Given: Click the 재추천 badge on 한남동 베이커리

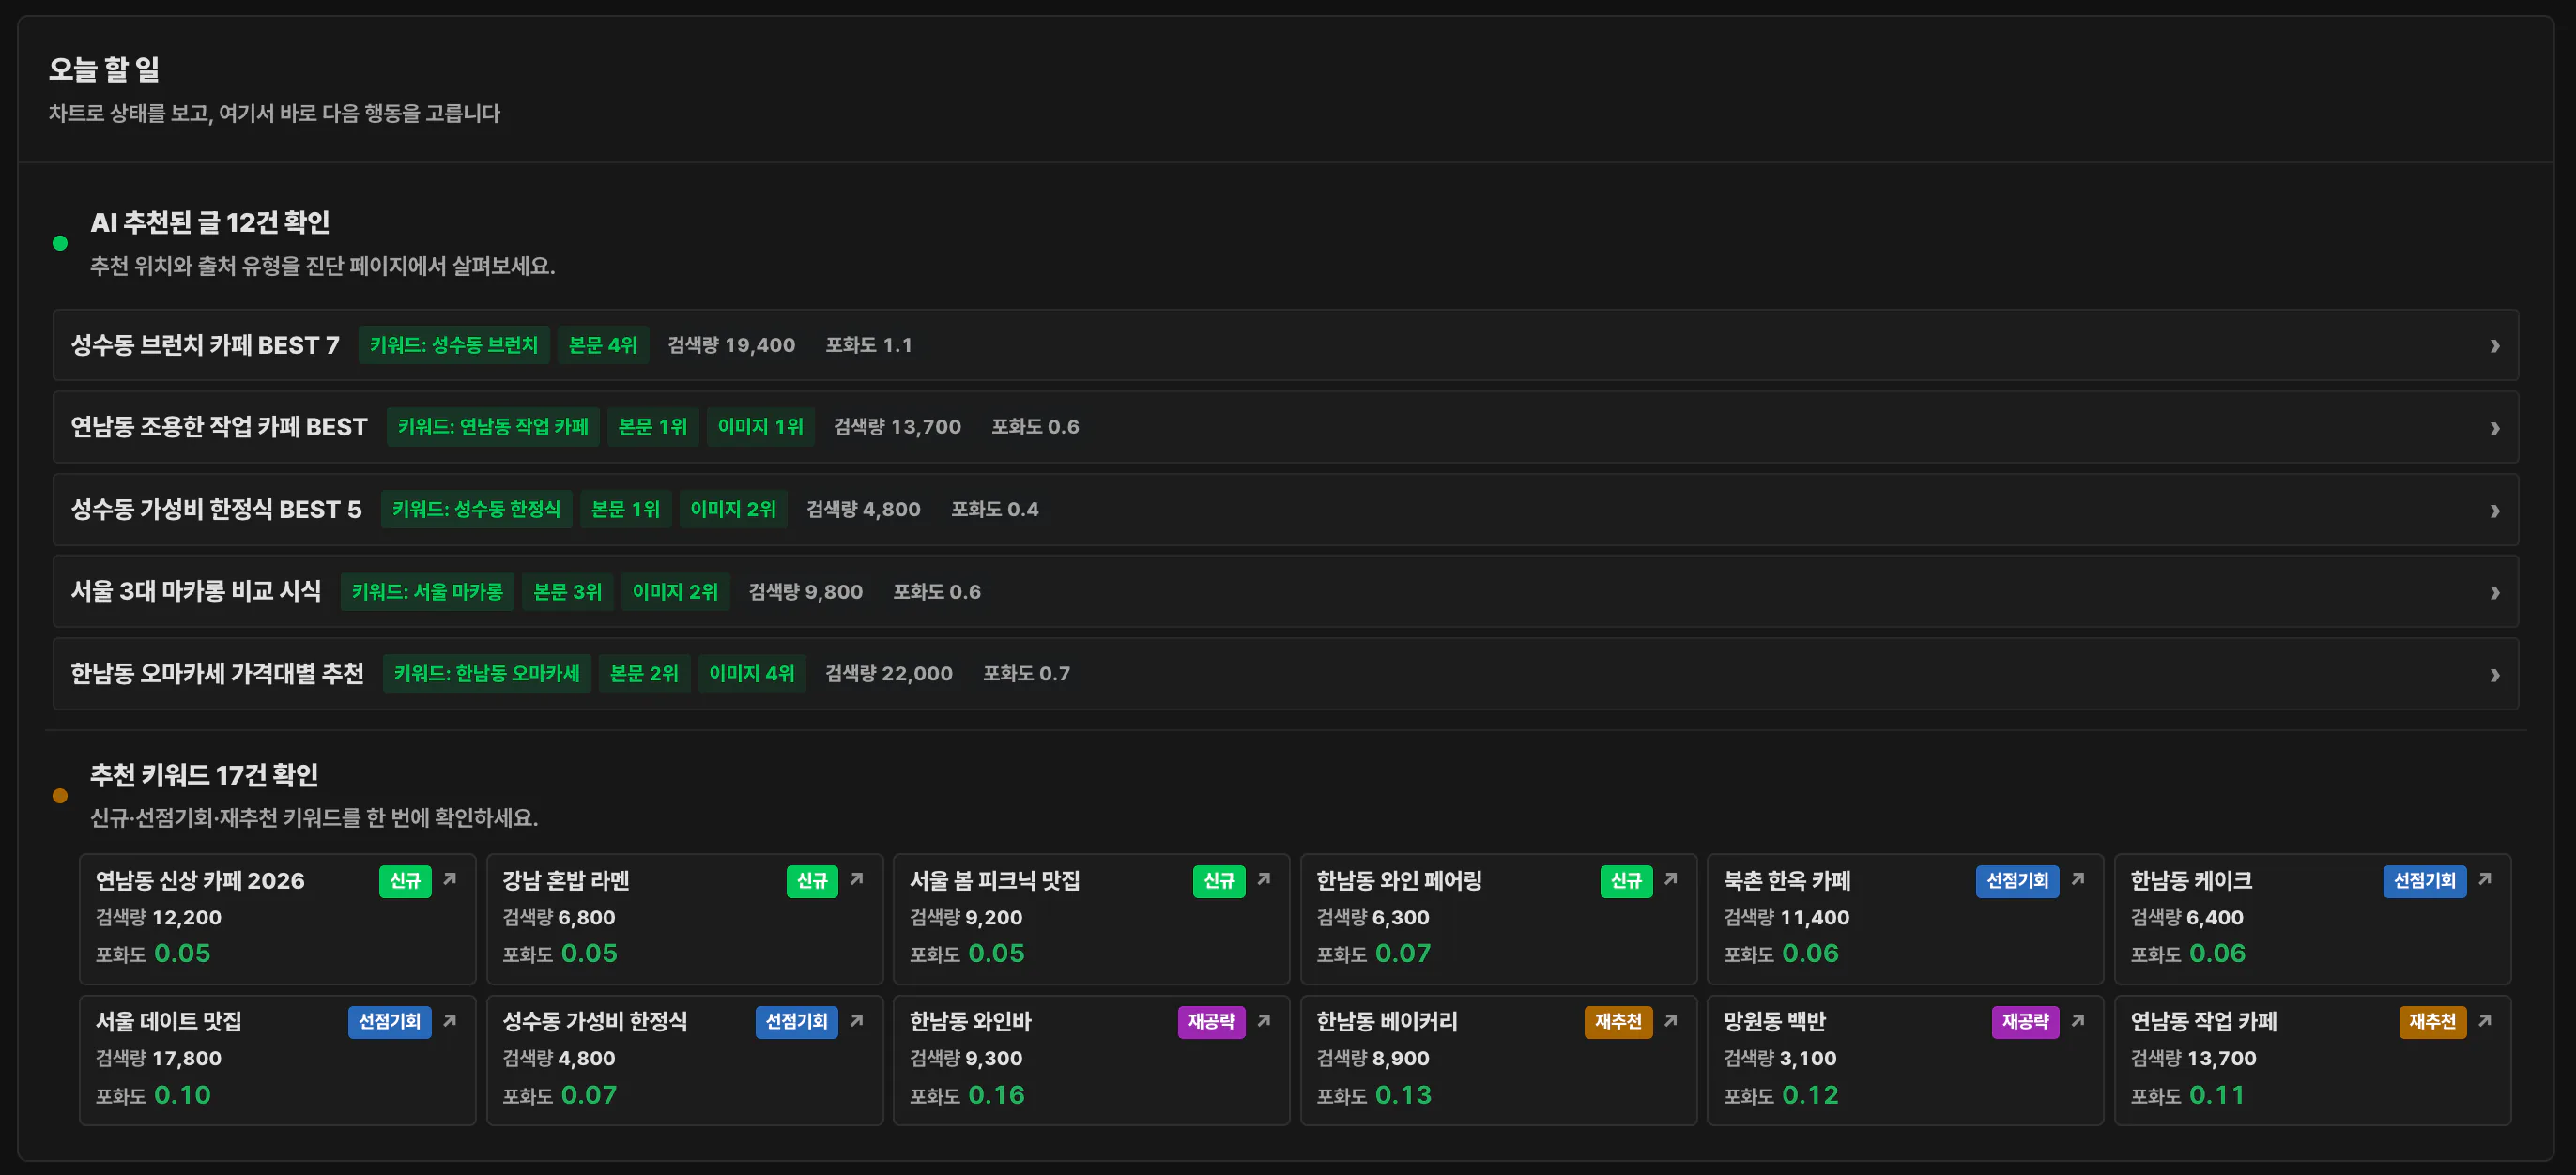Looking at the screenshot, I should [1618, 1022].
